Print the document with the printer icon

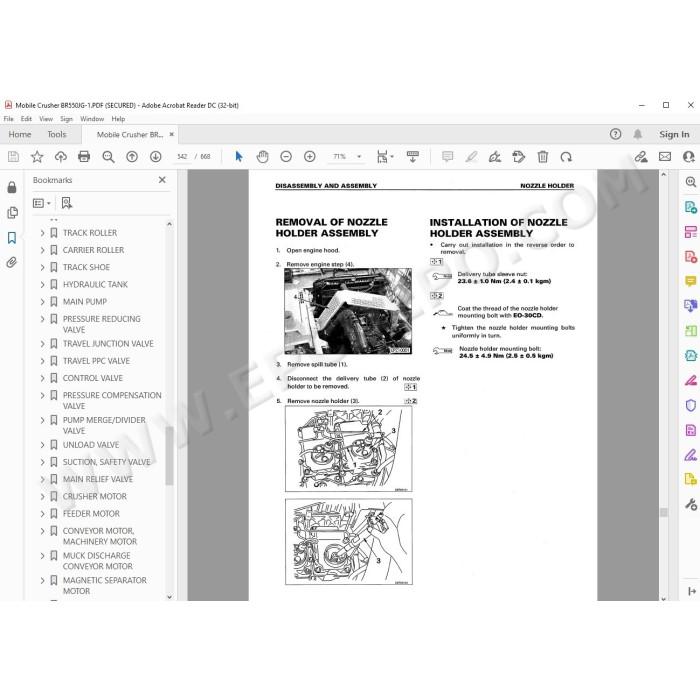coord(84,157)
